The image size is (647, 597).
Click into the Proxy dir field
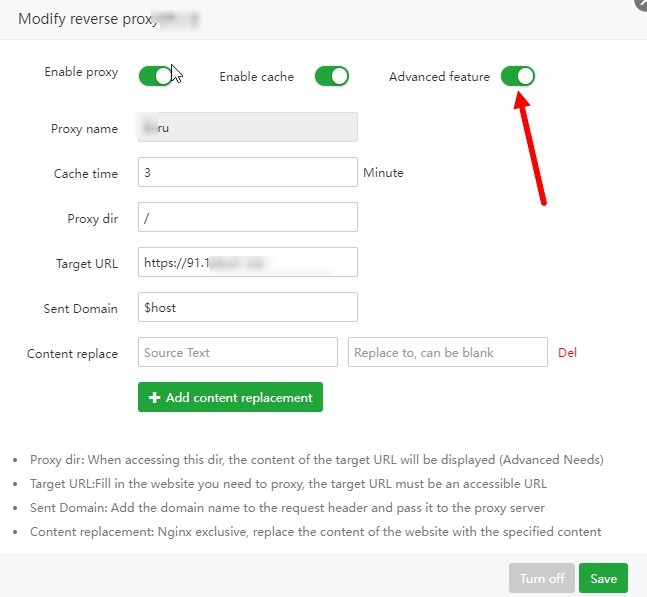[x=248, y=217]
